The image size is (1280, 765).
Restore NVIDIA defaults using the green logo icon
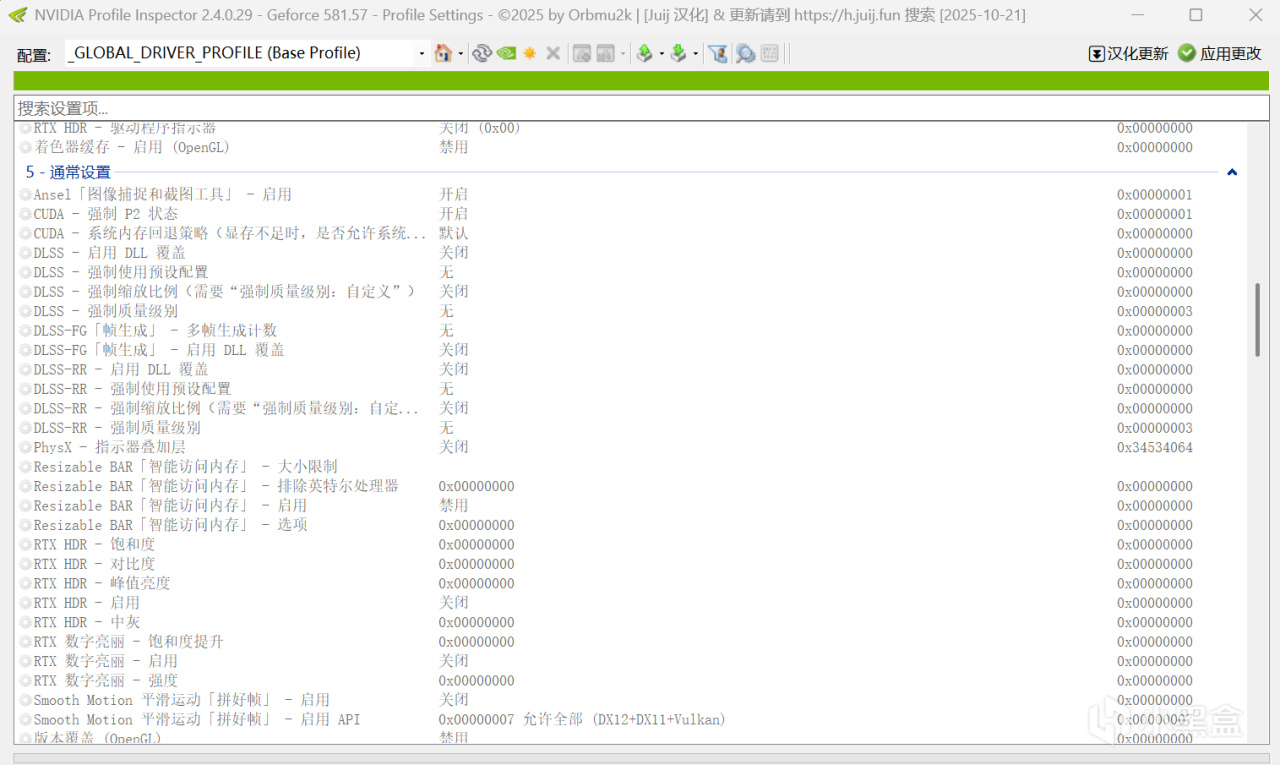[x=506, y=53]
